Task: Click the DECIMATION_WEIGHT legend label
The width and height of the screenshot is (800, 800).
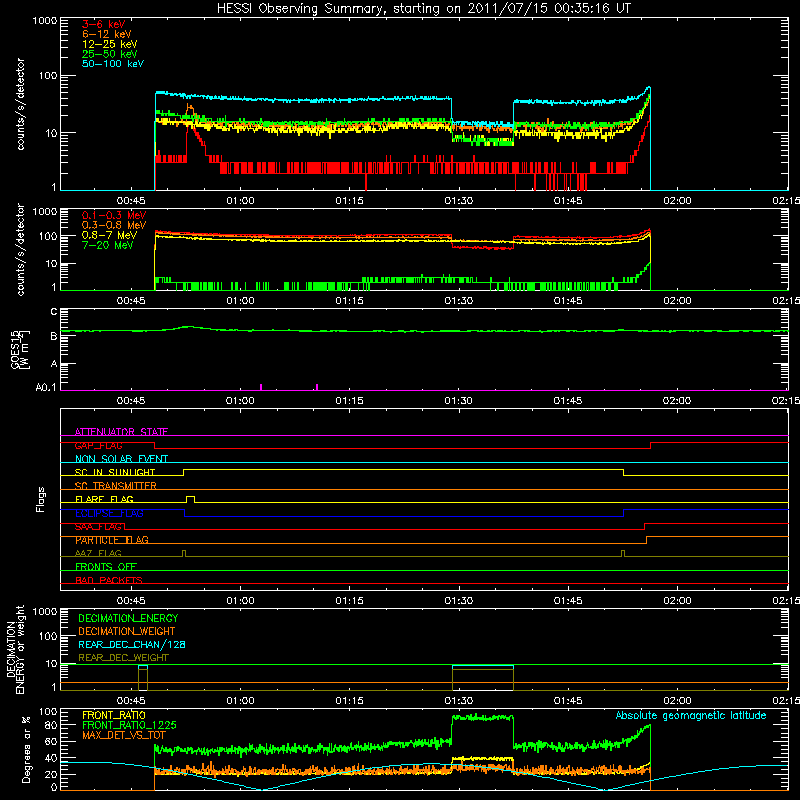Action: 127,631
